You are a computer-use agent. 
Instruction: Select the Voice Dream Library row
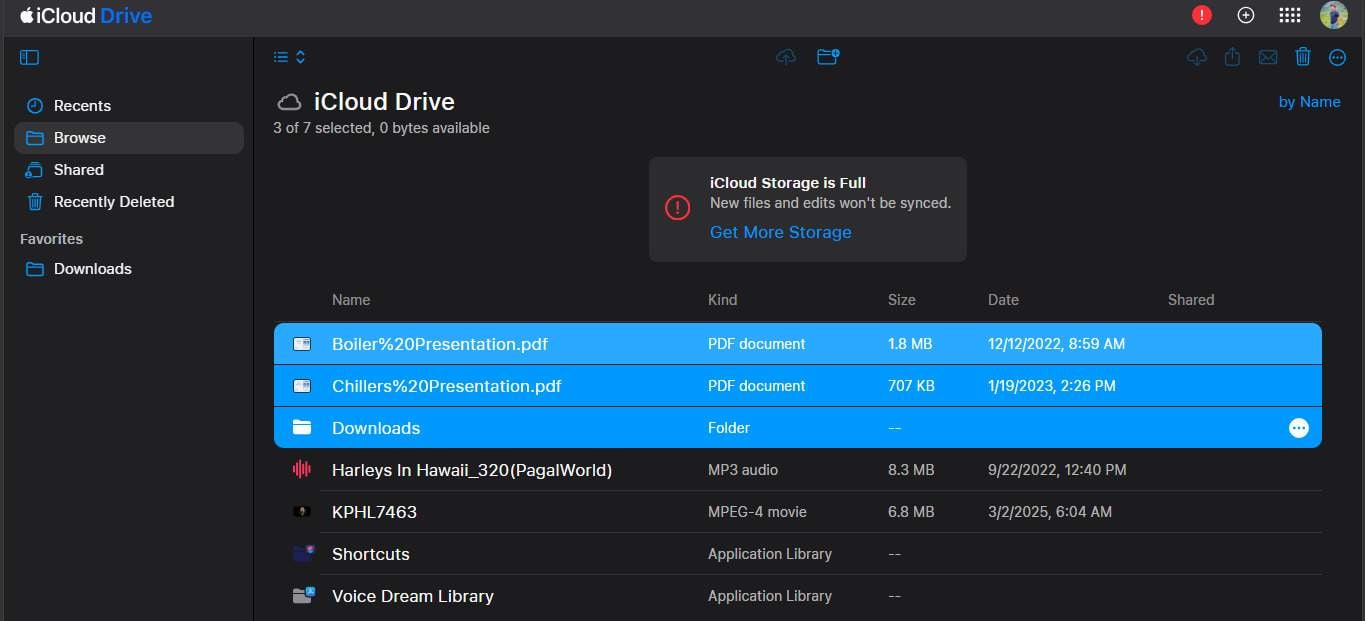coord(798,596)
